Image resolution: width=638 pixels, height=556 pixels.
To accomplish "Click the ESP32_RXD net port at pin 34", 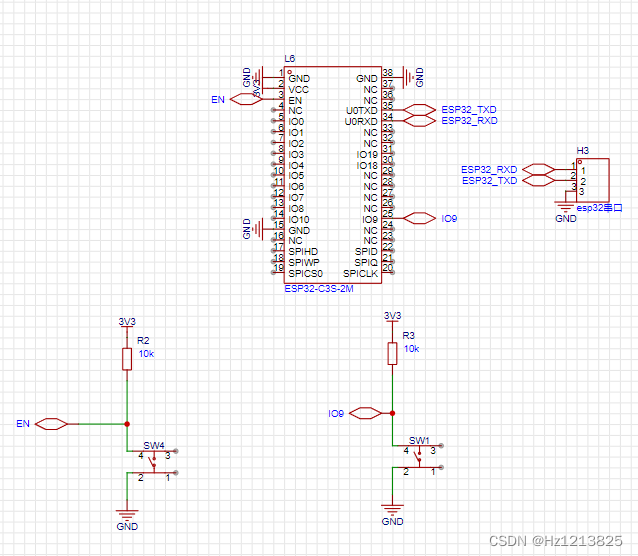I will [420, 121].
